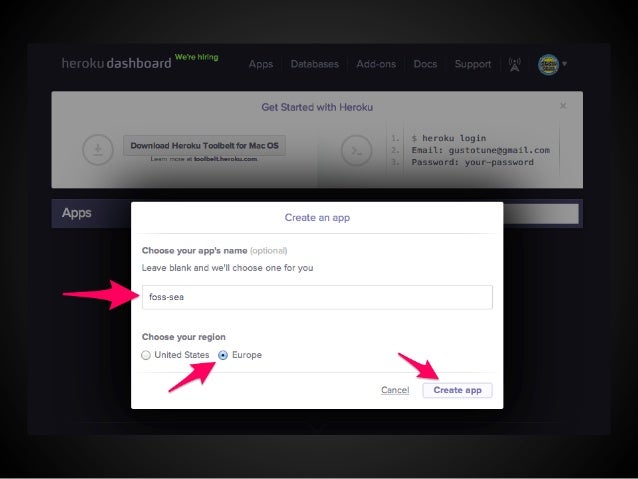Open the Apps menu item
The image size is (638, 479).
pos(261,64)
